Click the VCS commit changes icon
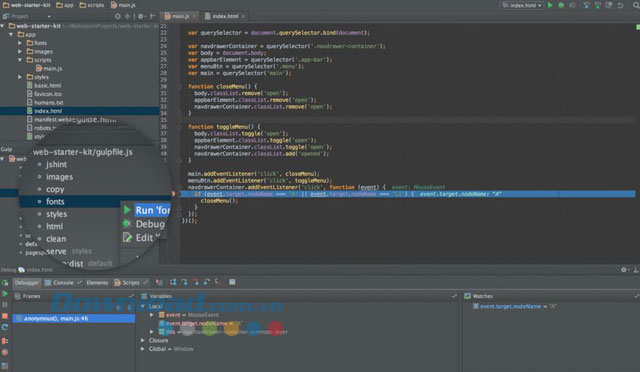640x372 pixels. tap(598, 5)
